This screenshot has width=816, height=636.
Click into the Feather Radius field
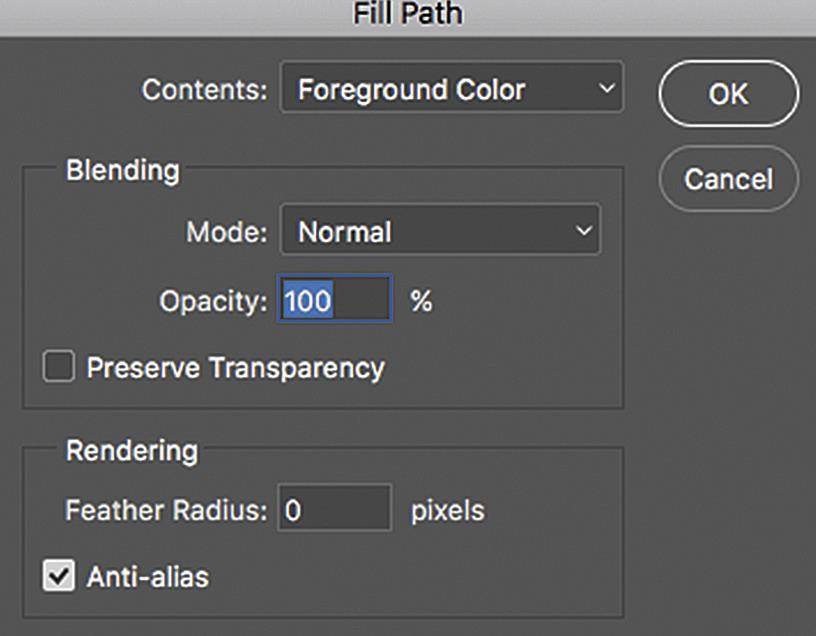pyautogui.click(x=335, y=507)
